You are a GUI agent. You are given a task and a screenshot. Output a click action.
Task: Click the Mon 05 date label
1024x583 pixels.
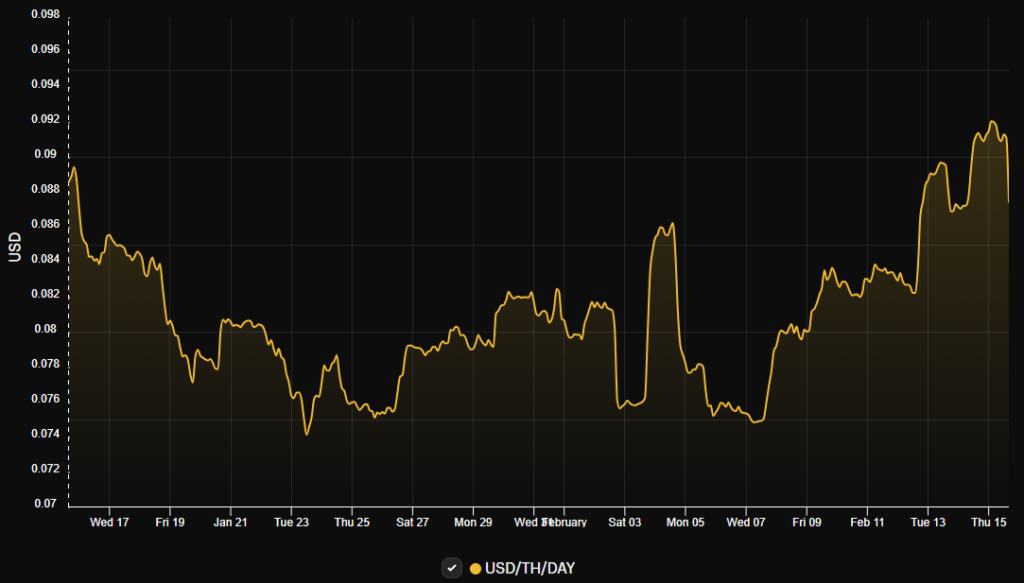tap(684, 521)
